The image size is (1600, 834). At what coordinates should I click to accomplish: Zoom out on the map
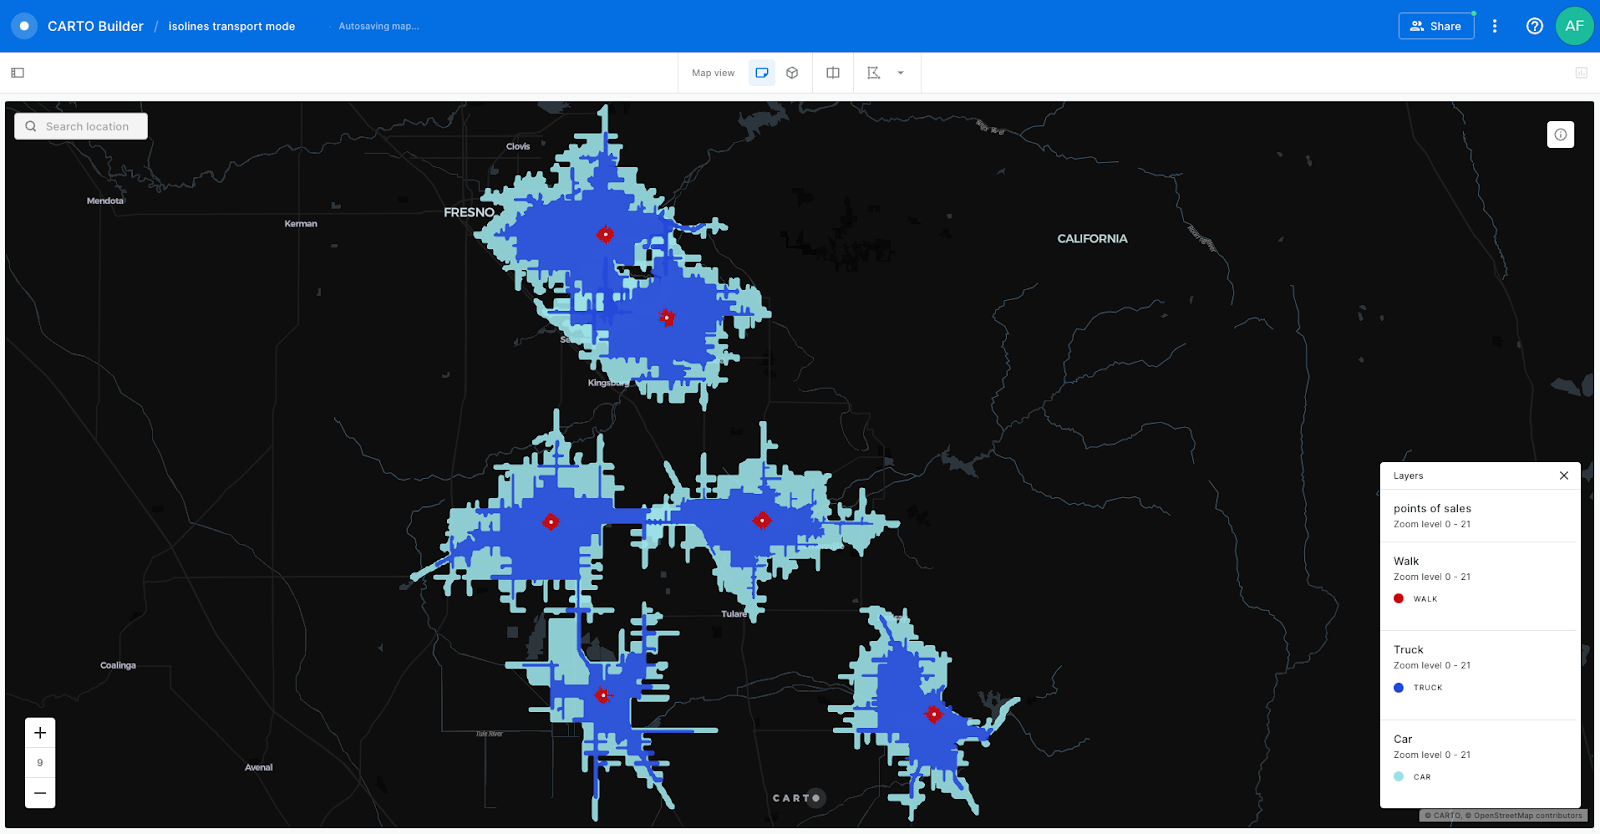pos(40,793)
